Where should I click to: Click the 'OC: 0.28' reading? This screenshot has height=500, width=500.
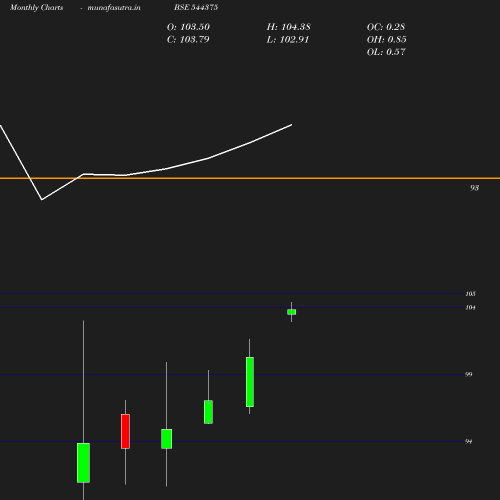point(386,27)
